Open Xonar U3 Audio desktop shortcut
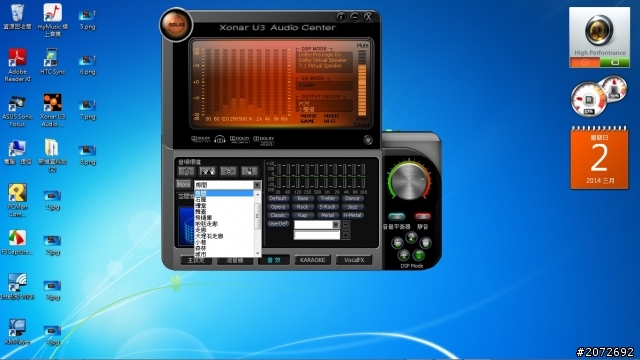640x360 pixels. pos(53,110)
